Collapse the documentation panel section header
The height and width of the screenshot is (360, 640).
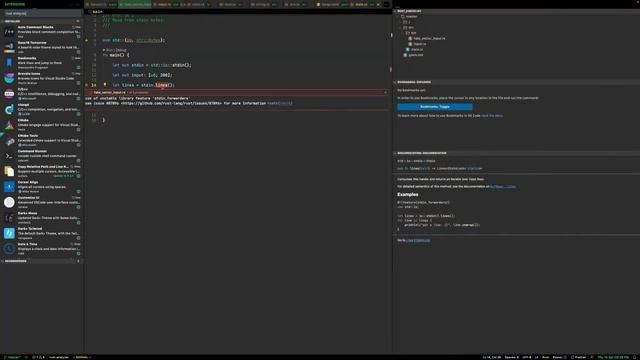(516, 153)
